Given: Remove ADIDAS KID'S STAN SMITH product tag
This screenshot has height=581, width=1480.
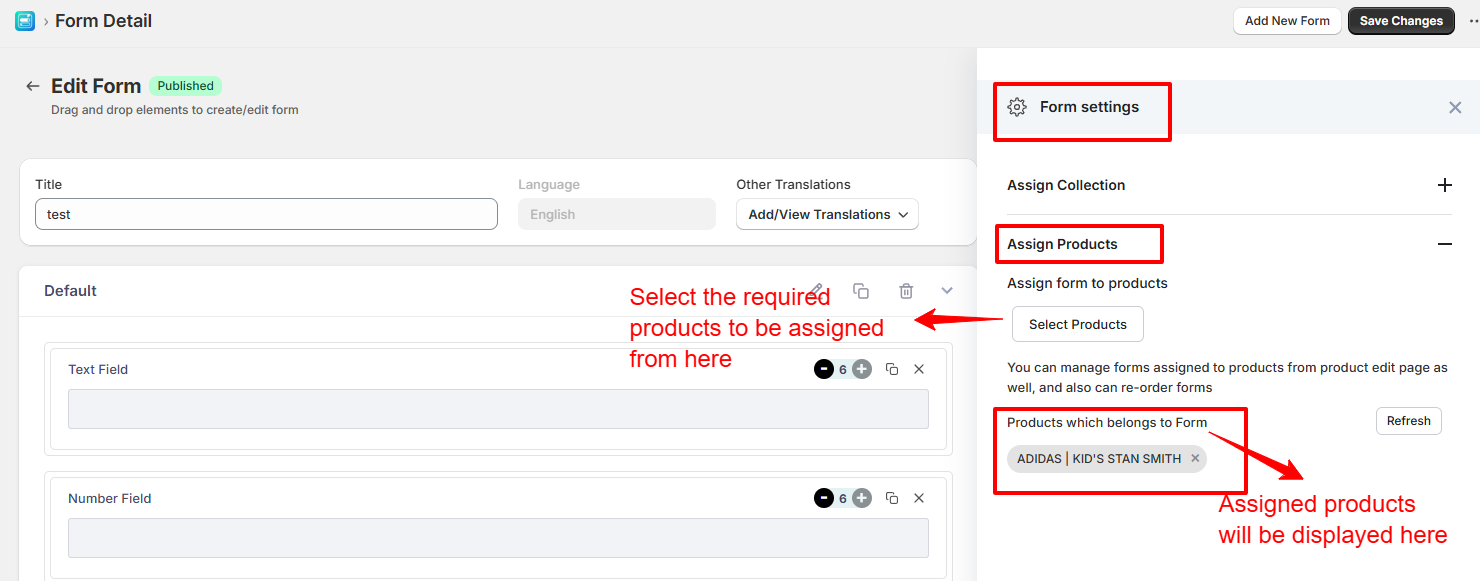Looking at the screenshot, I should coord(1194,459).
